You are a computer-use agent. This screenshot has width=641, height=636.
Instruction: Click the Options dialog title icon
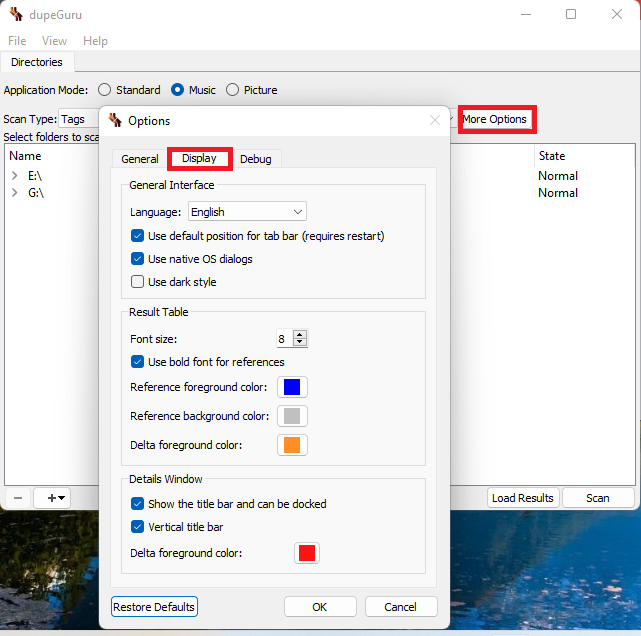115,120
